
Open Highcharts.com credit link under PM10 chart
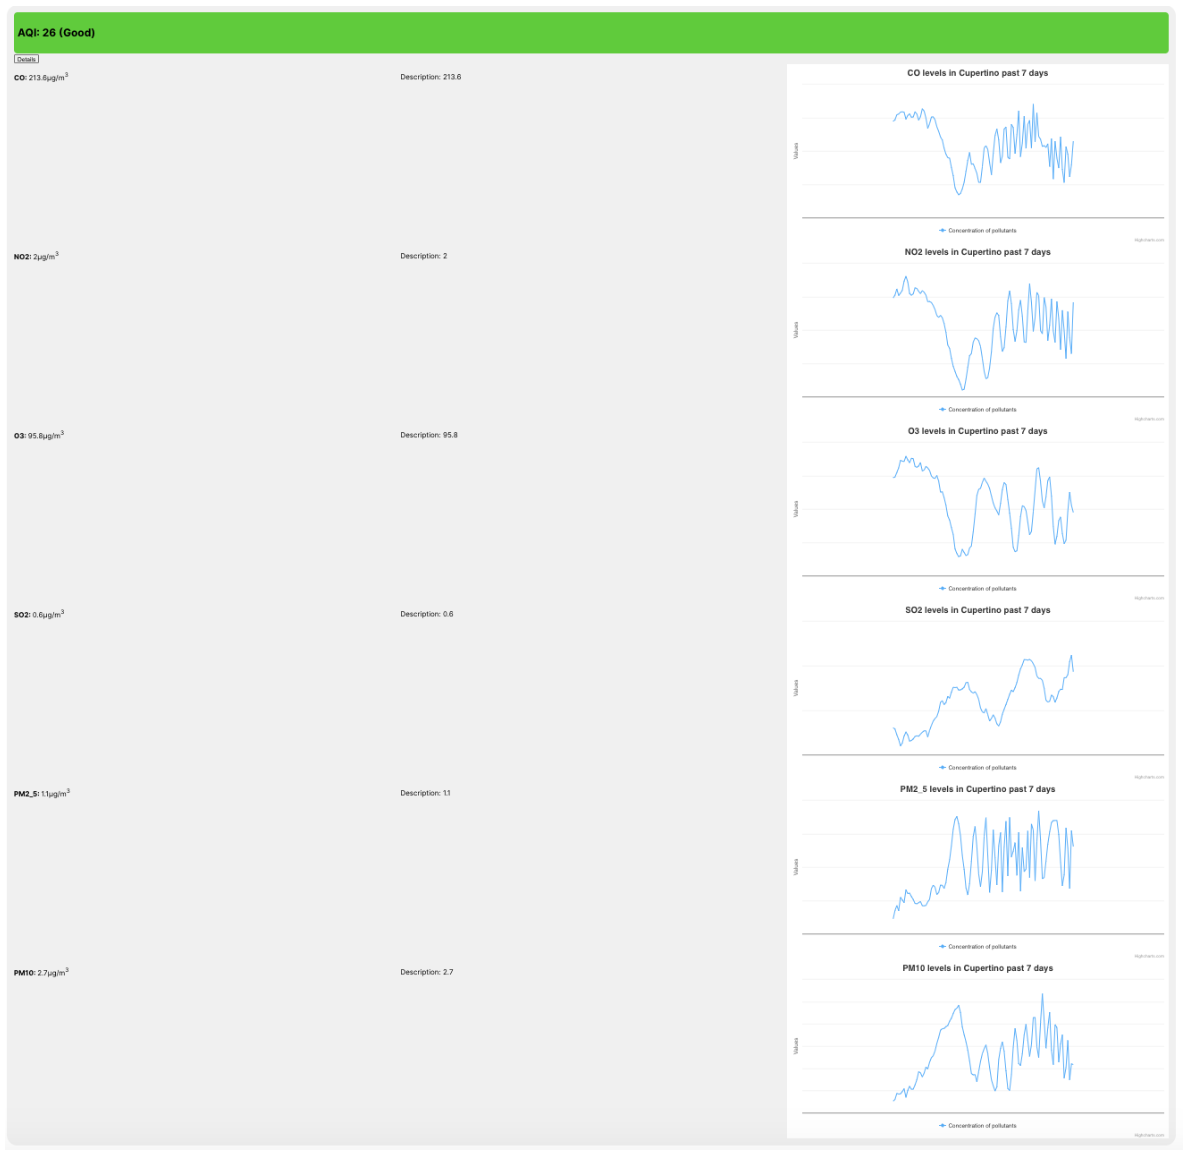coord(1149,1135)
